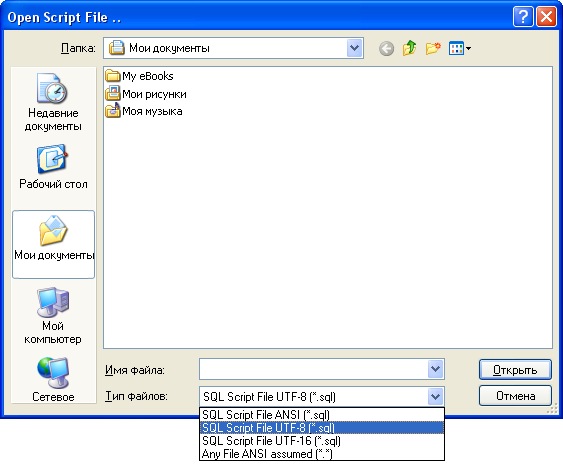Select the Мои рисунки folder icon

pyautogui.click(x=113, y=94)
